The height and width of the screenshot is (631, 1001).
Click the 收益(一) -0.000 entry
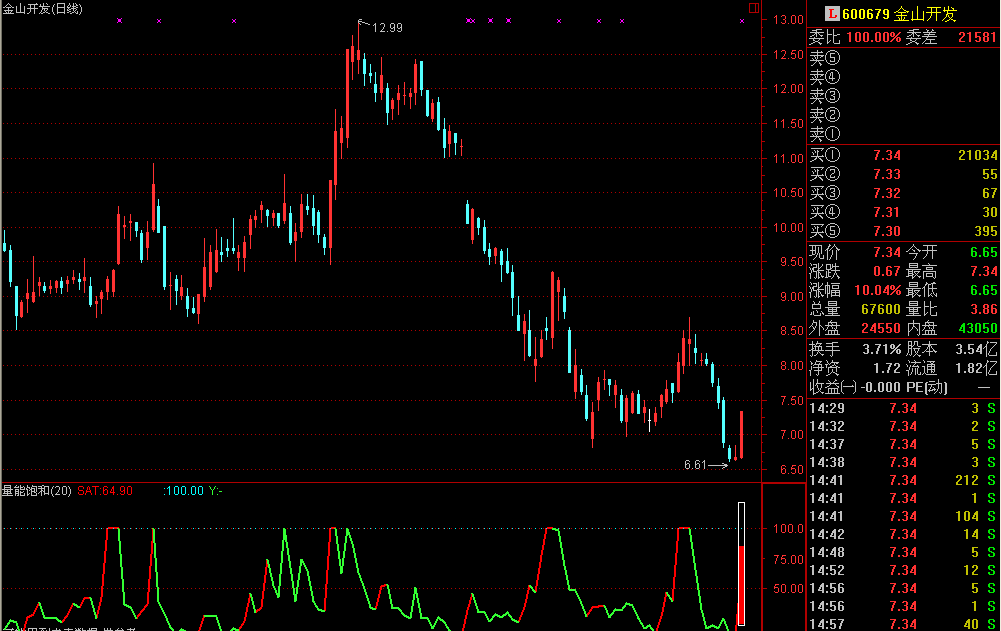(855, 387)
